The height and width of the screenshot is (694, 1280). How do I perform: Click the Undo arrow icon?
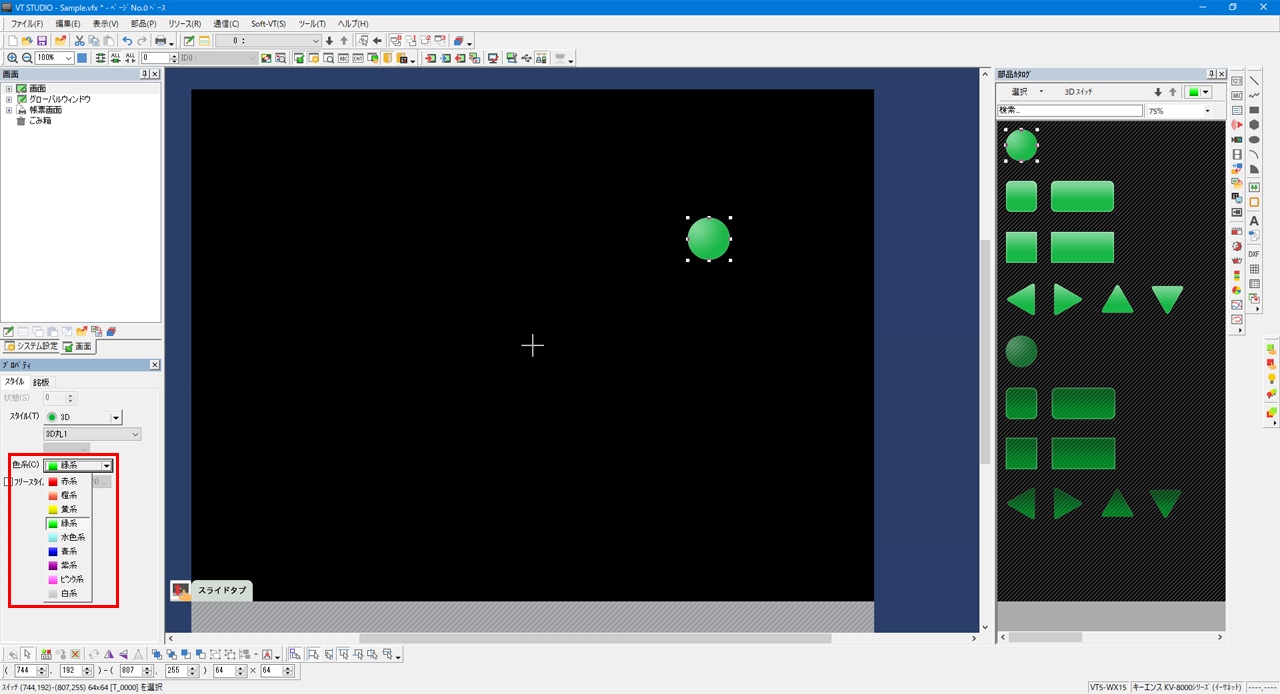click(x=127, y=41)
